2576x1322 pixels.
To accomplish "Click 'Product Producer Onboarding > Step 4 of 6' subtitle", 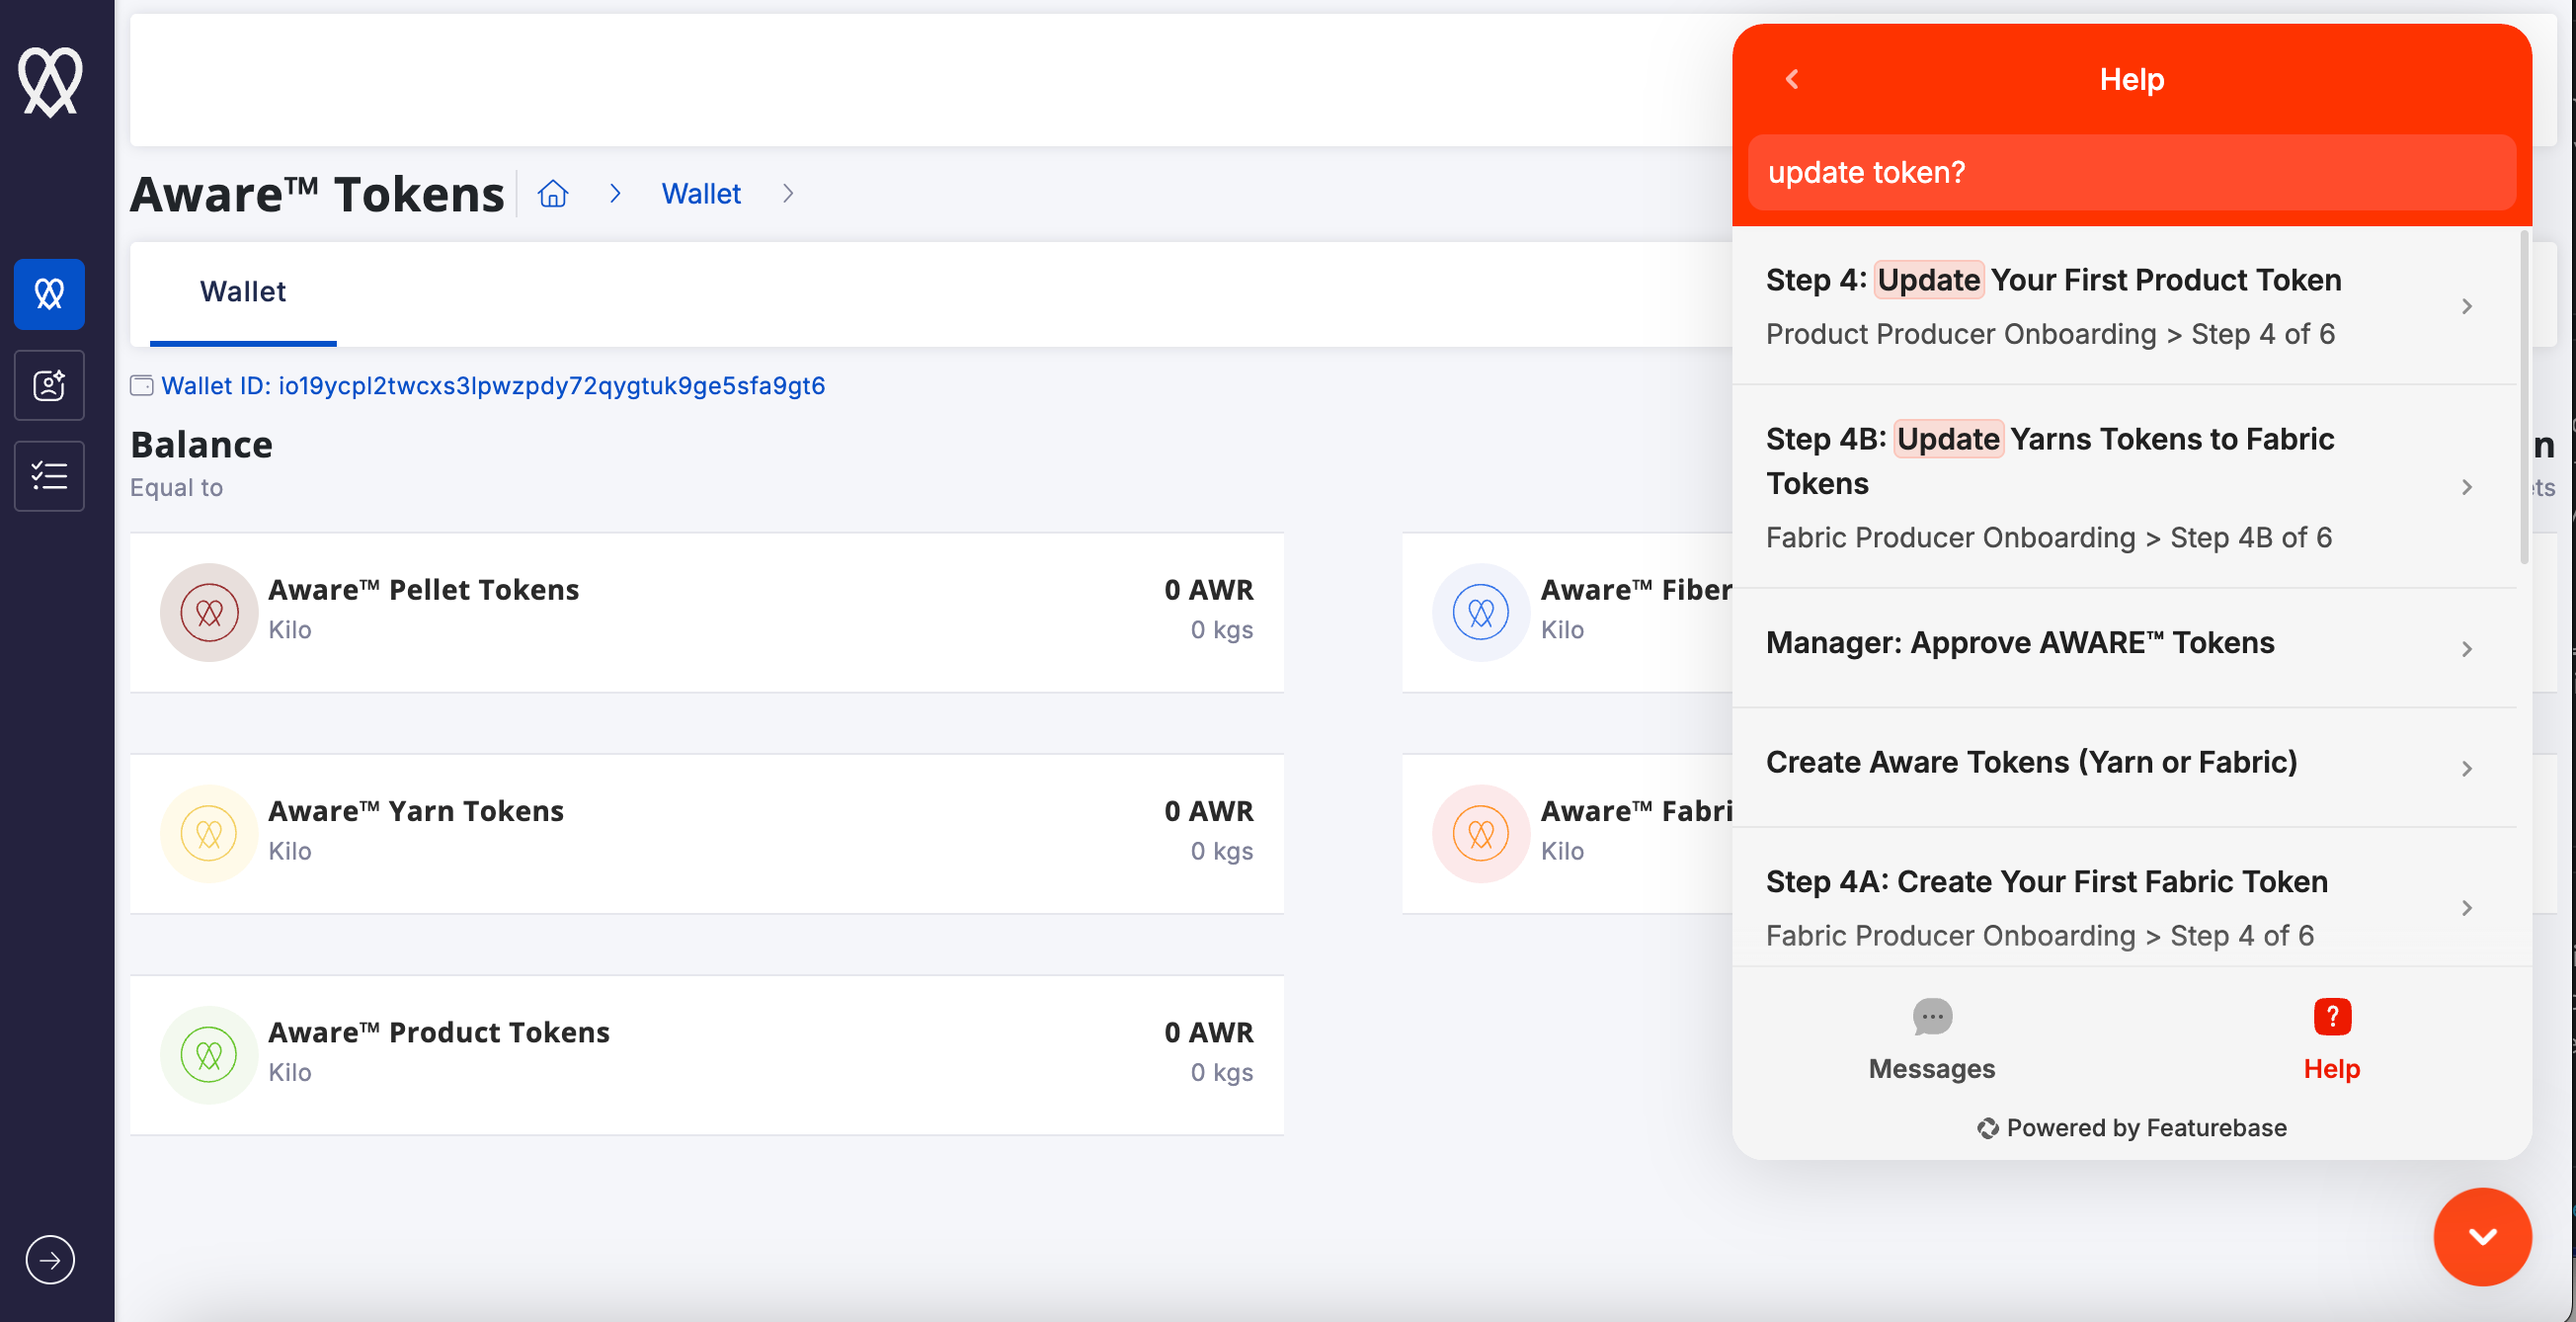I will (x=2050, y=334).
